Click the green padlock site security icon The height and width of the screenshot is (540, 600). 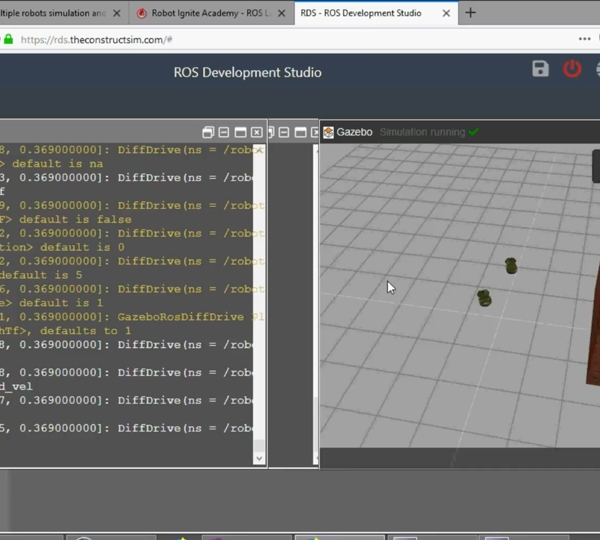(8, 39)
